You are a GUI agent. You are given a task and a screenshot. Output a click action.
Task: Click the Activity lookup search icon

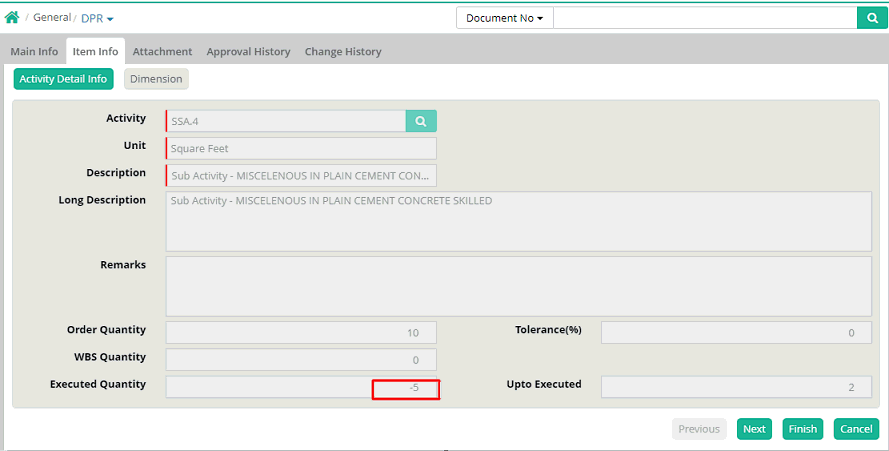(421, 121)
